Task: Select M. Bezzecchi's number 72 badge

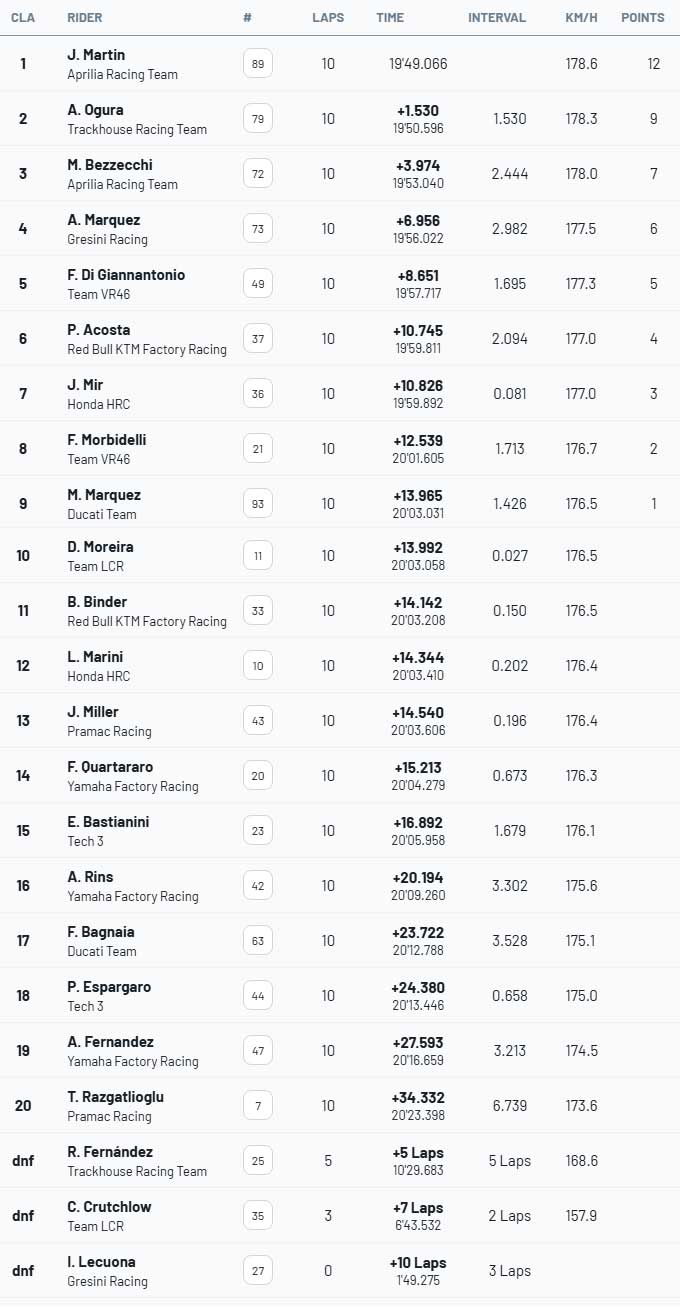Action: (258, 174)
